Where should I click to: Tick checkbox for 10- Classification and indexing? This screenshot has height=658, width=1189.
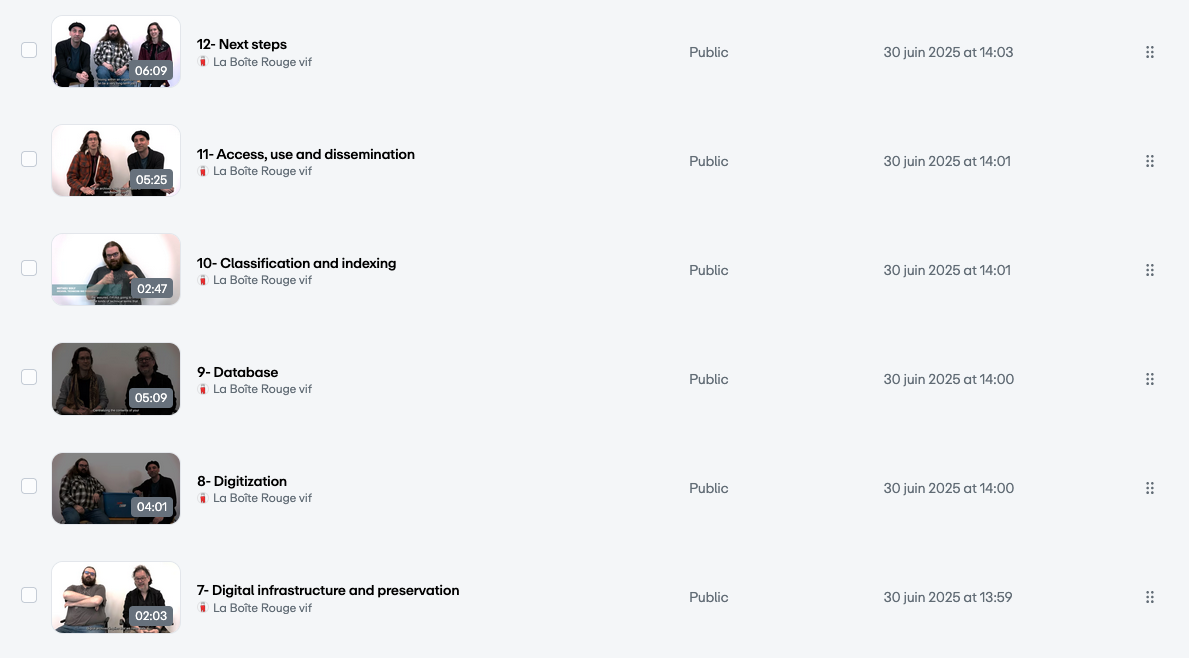point(29,268)
